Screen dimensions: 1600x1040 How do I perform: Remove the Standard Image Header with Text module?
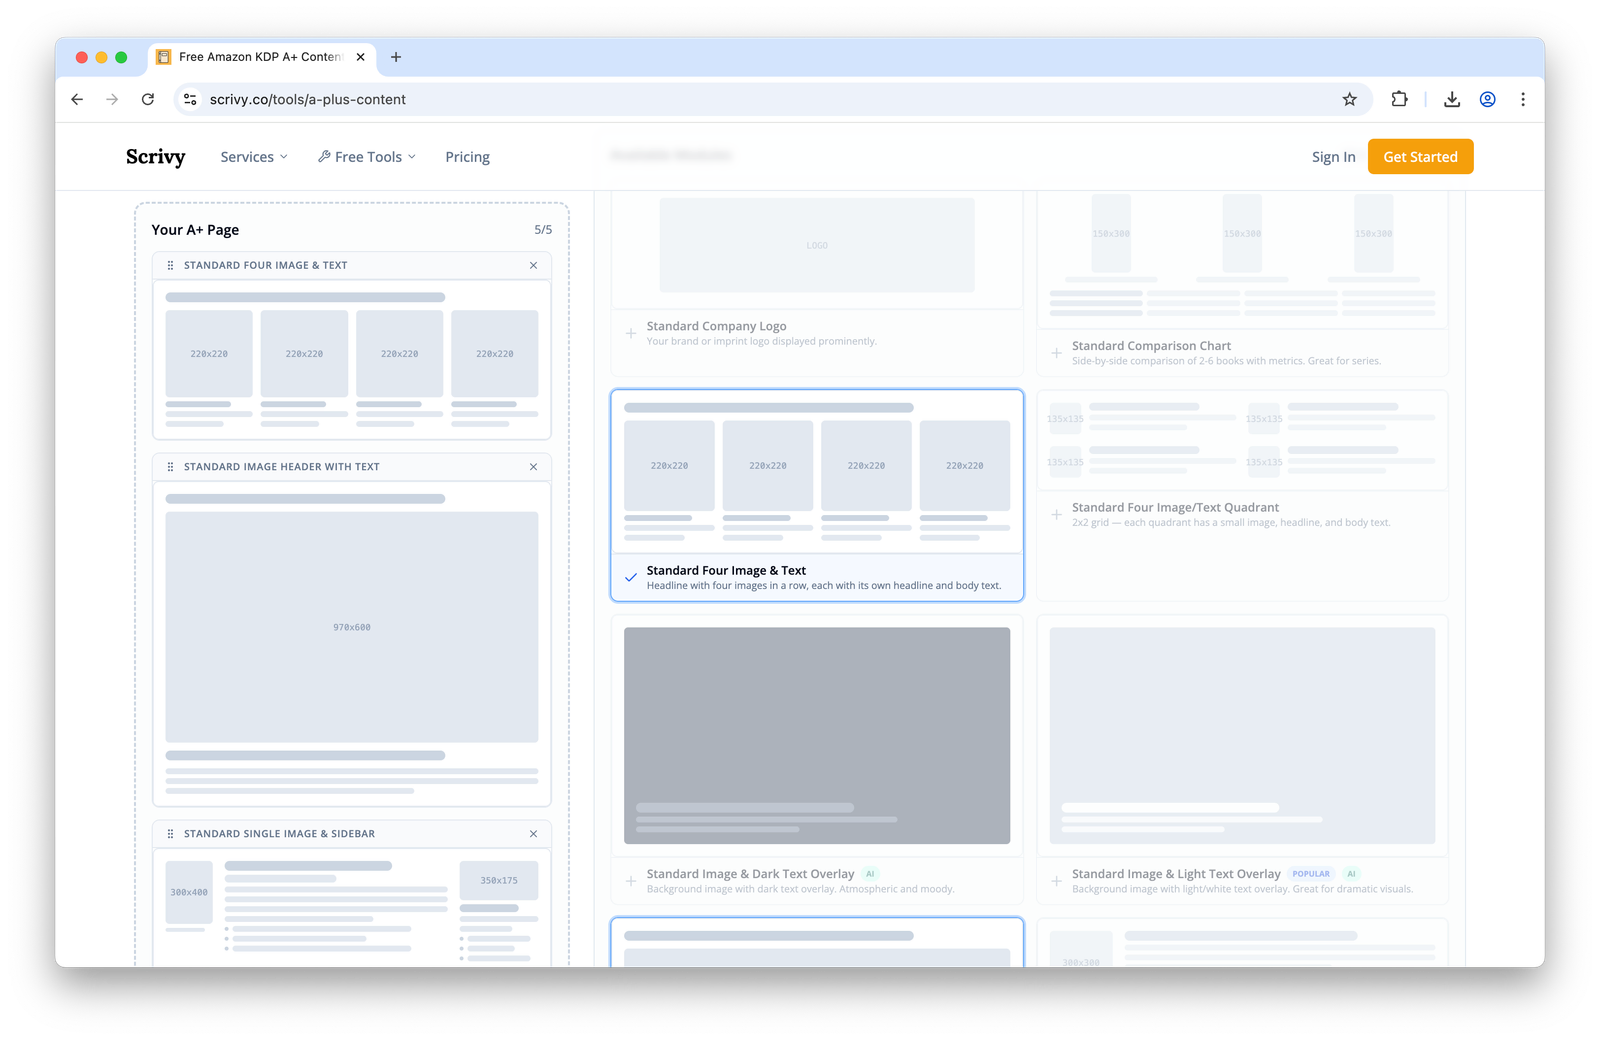(533, 466)
